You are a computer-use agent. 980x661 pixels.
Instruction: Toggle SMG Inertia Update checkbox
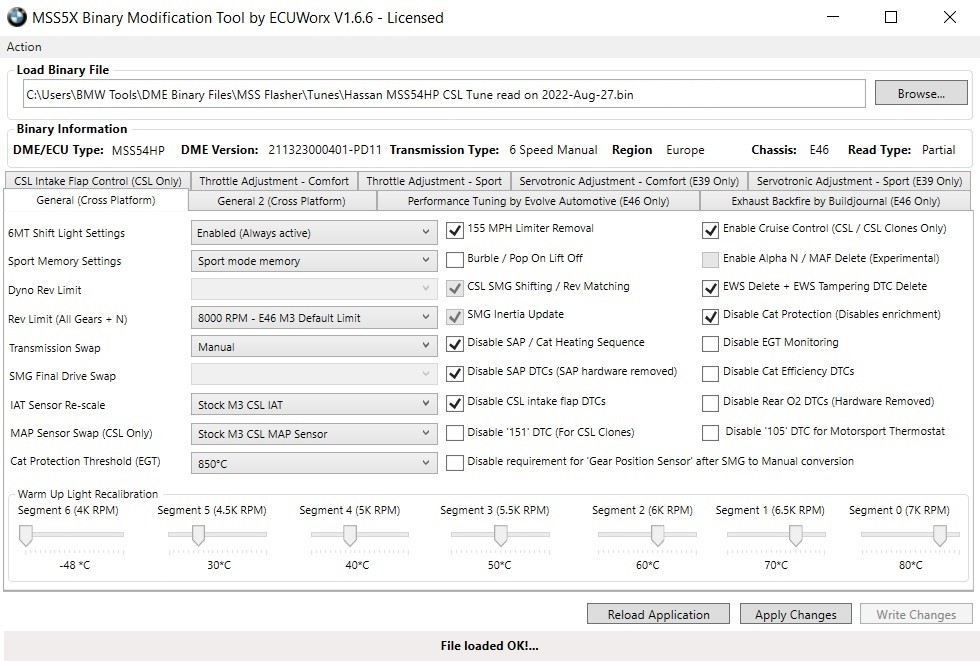pos(455,317)
